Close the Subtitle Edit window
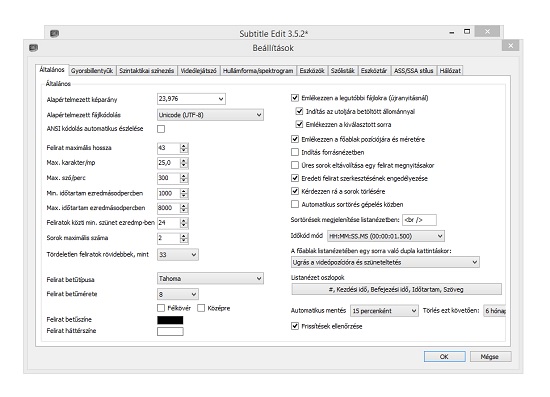 pos(487,32)
